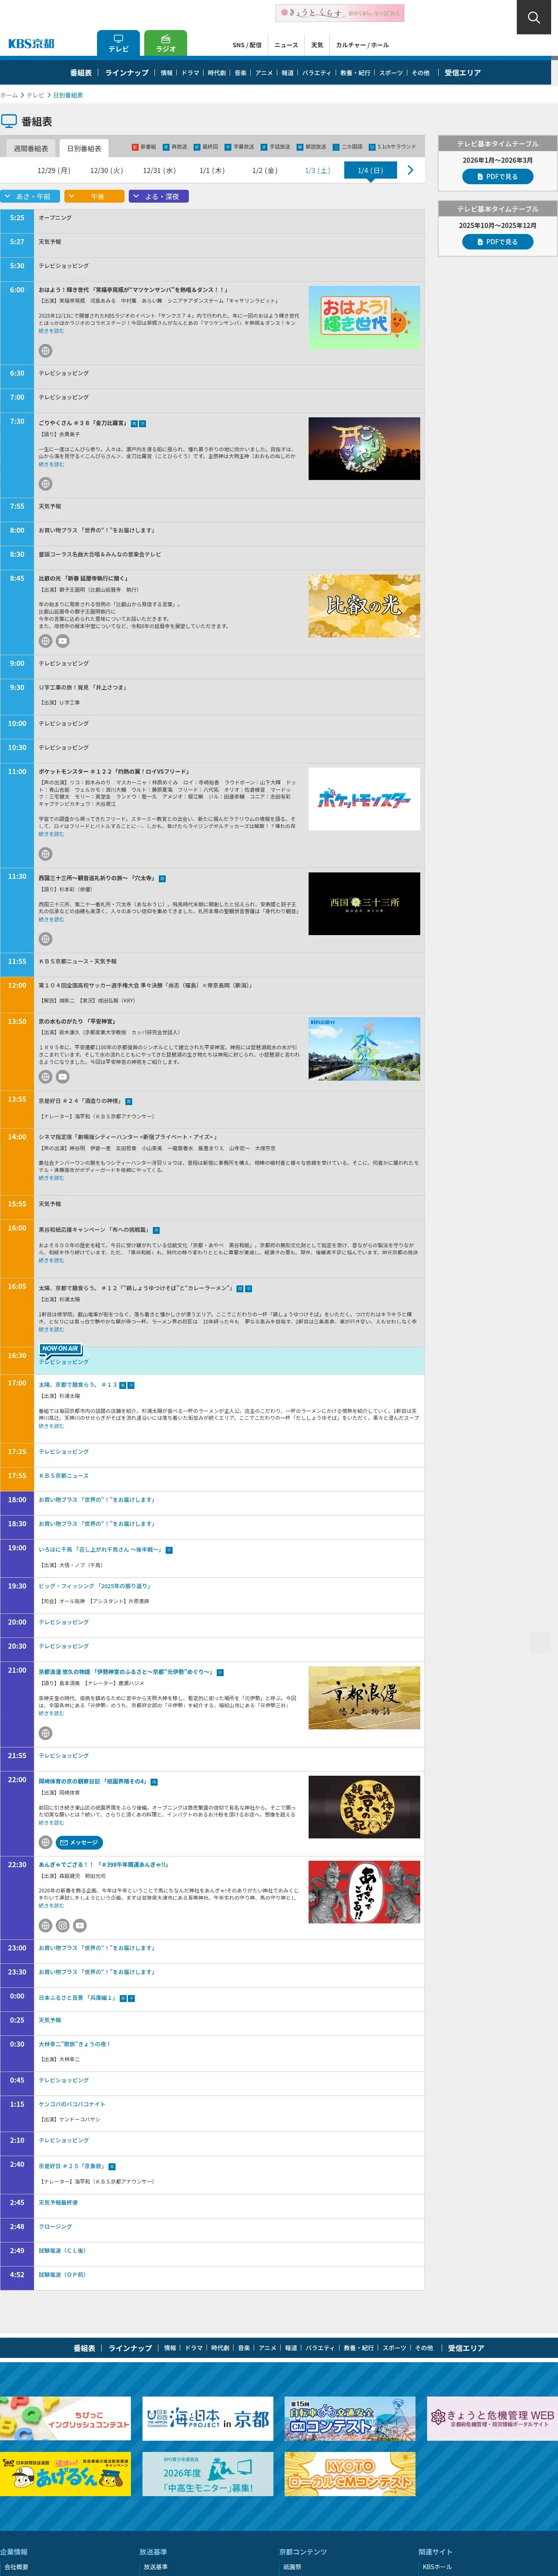This screenshot has width=558, height=2576.
Task: Switch to the 週間番組表 tab
Action: pyautogui.click(x=30, y=148)
